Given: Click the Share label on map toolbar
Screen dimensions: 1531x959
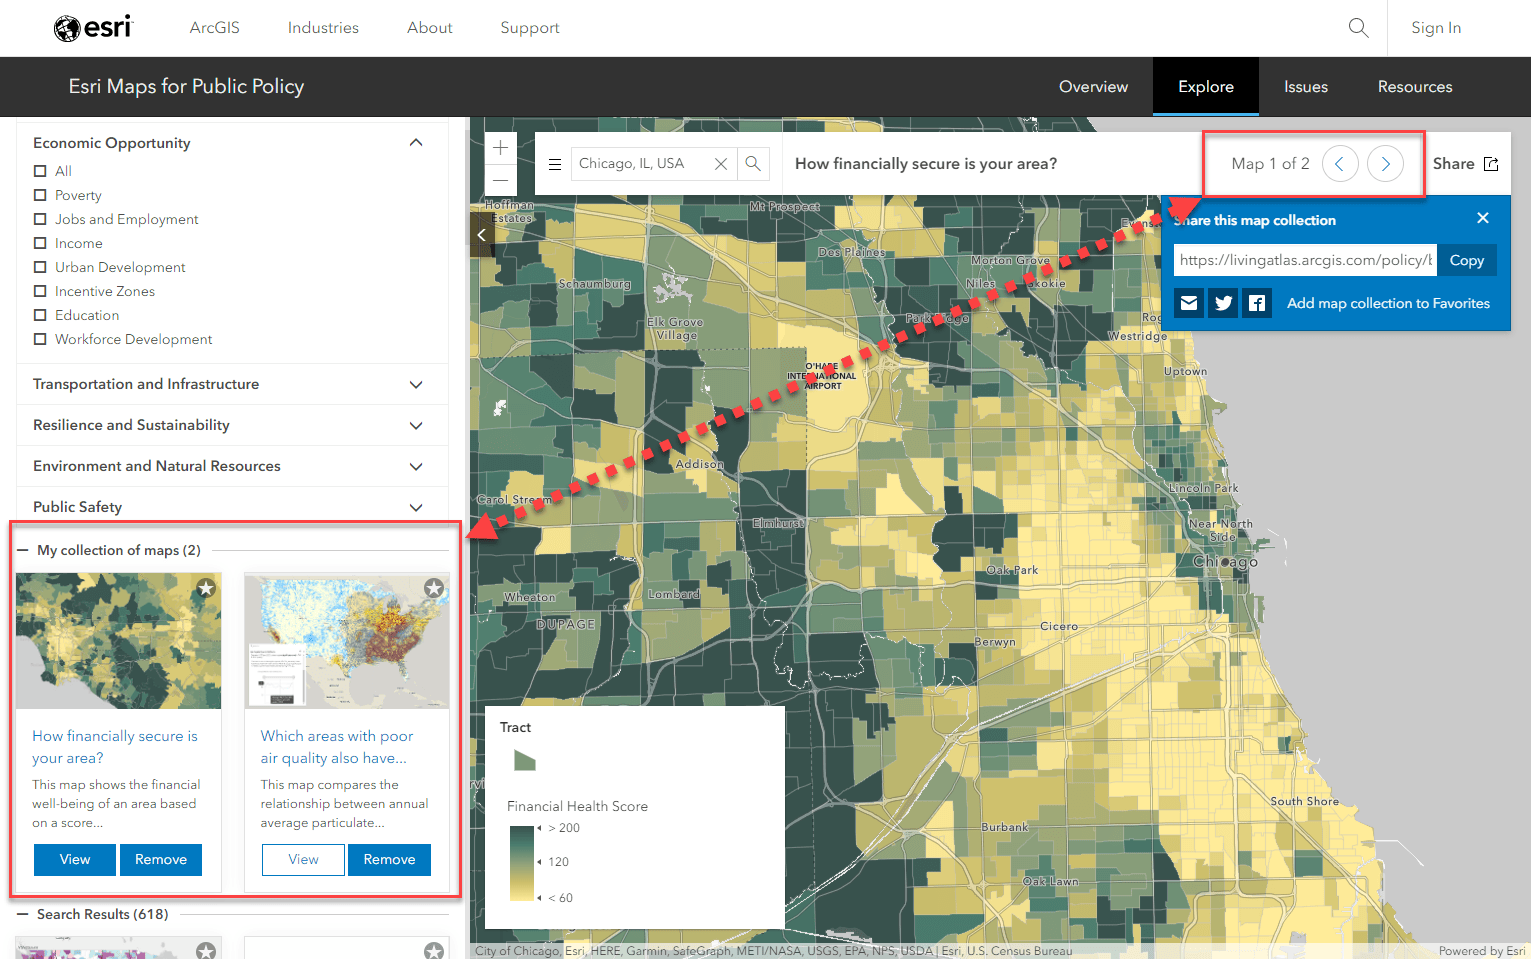Looking at the screenshot, I should (x=1453, y=164).
